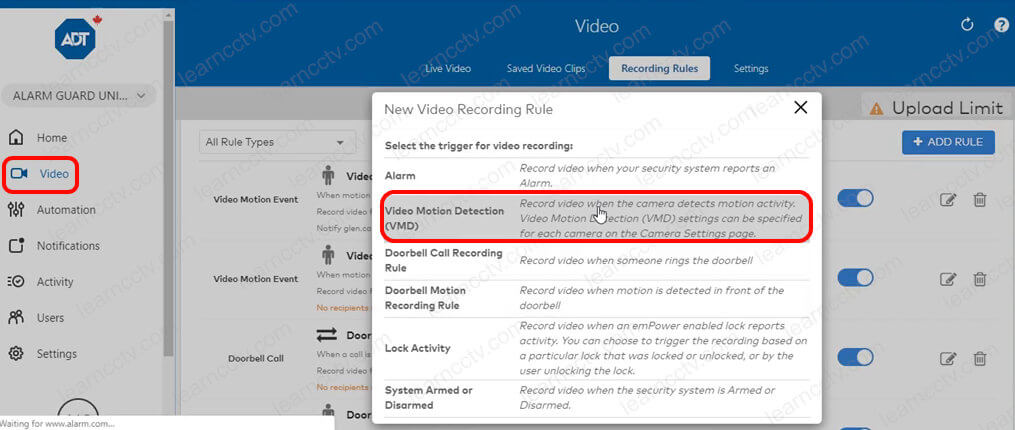Delete the Doorbell Call rule
Image resolution: width=1015 pixels, height=430 pixels.
[x=980, y=358]
